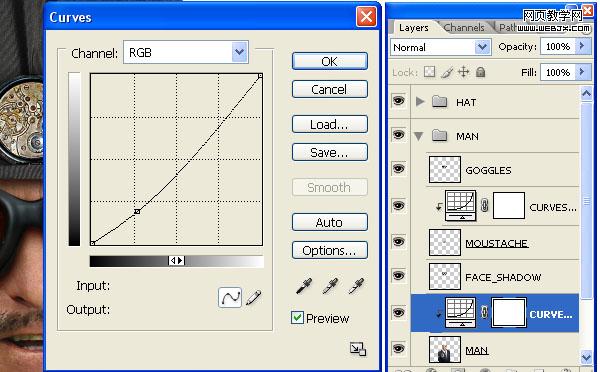Hide the GOGGLES layer

[x=398, y=169]
